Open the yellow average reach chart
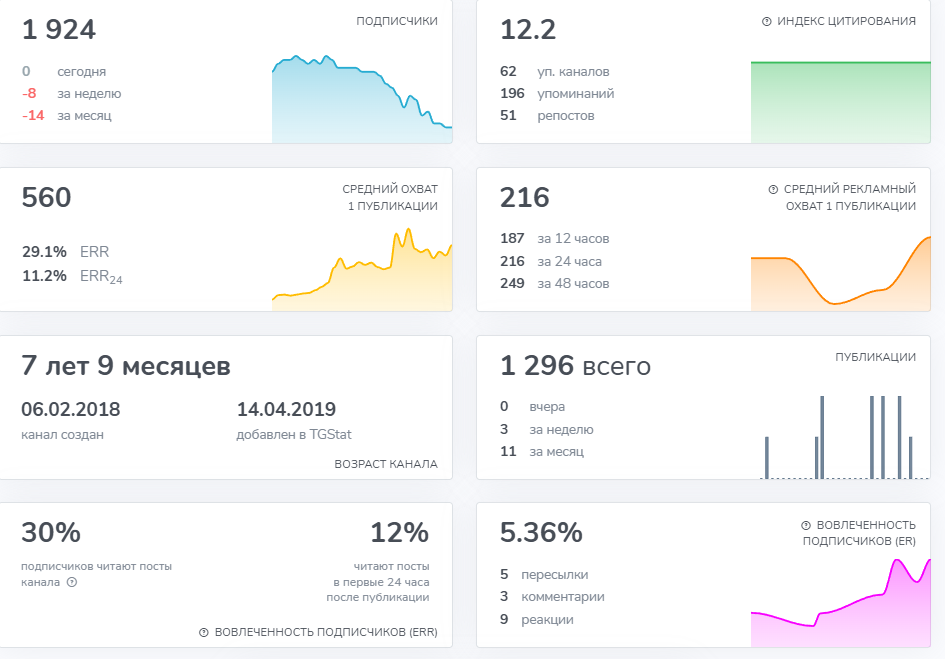This screenshot has height=659, width=945. tap(361, 272)
